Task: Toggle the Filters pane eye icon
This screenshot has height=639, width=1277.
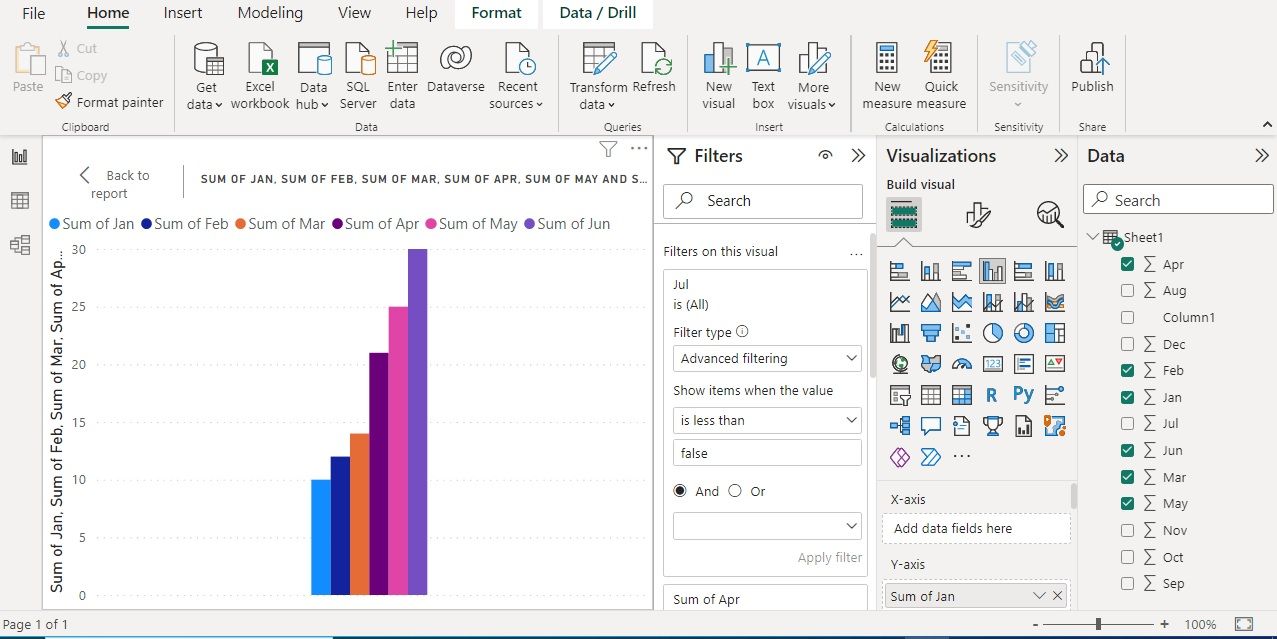Action: 825,156
